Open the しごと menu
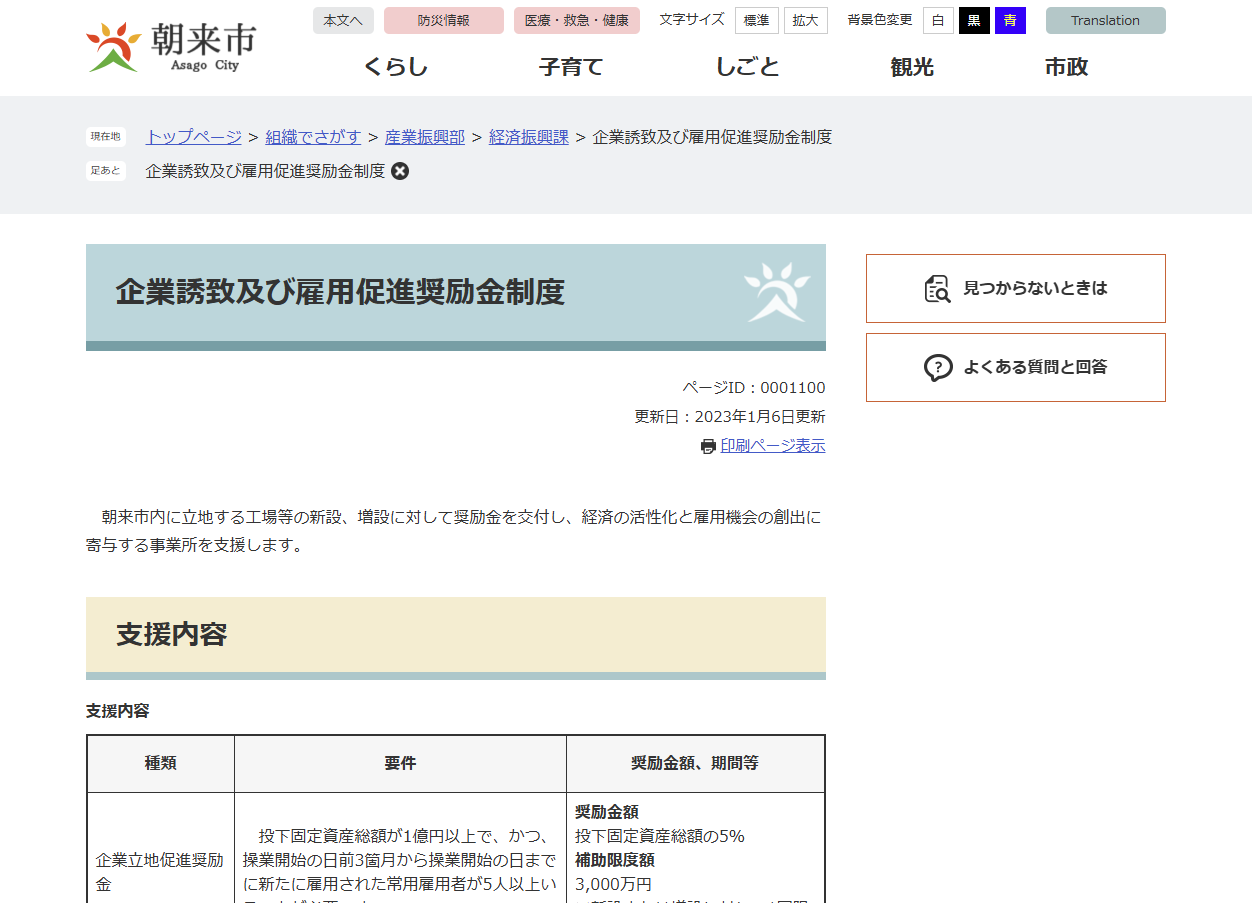Image resolution: width=1252 pixels, height=903 pixels. 747,67
